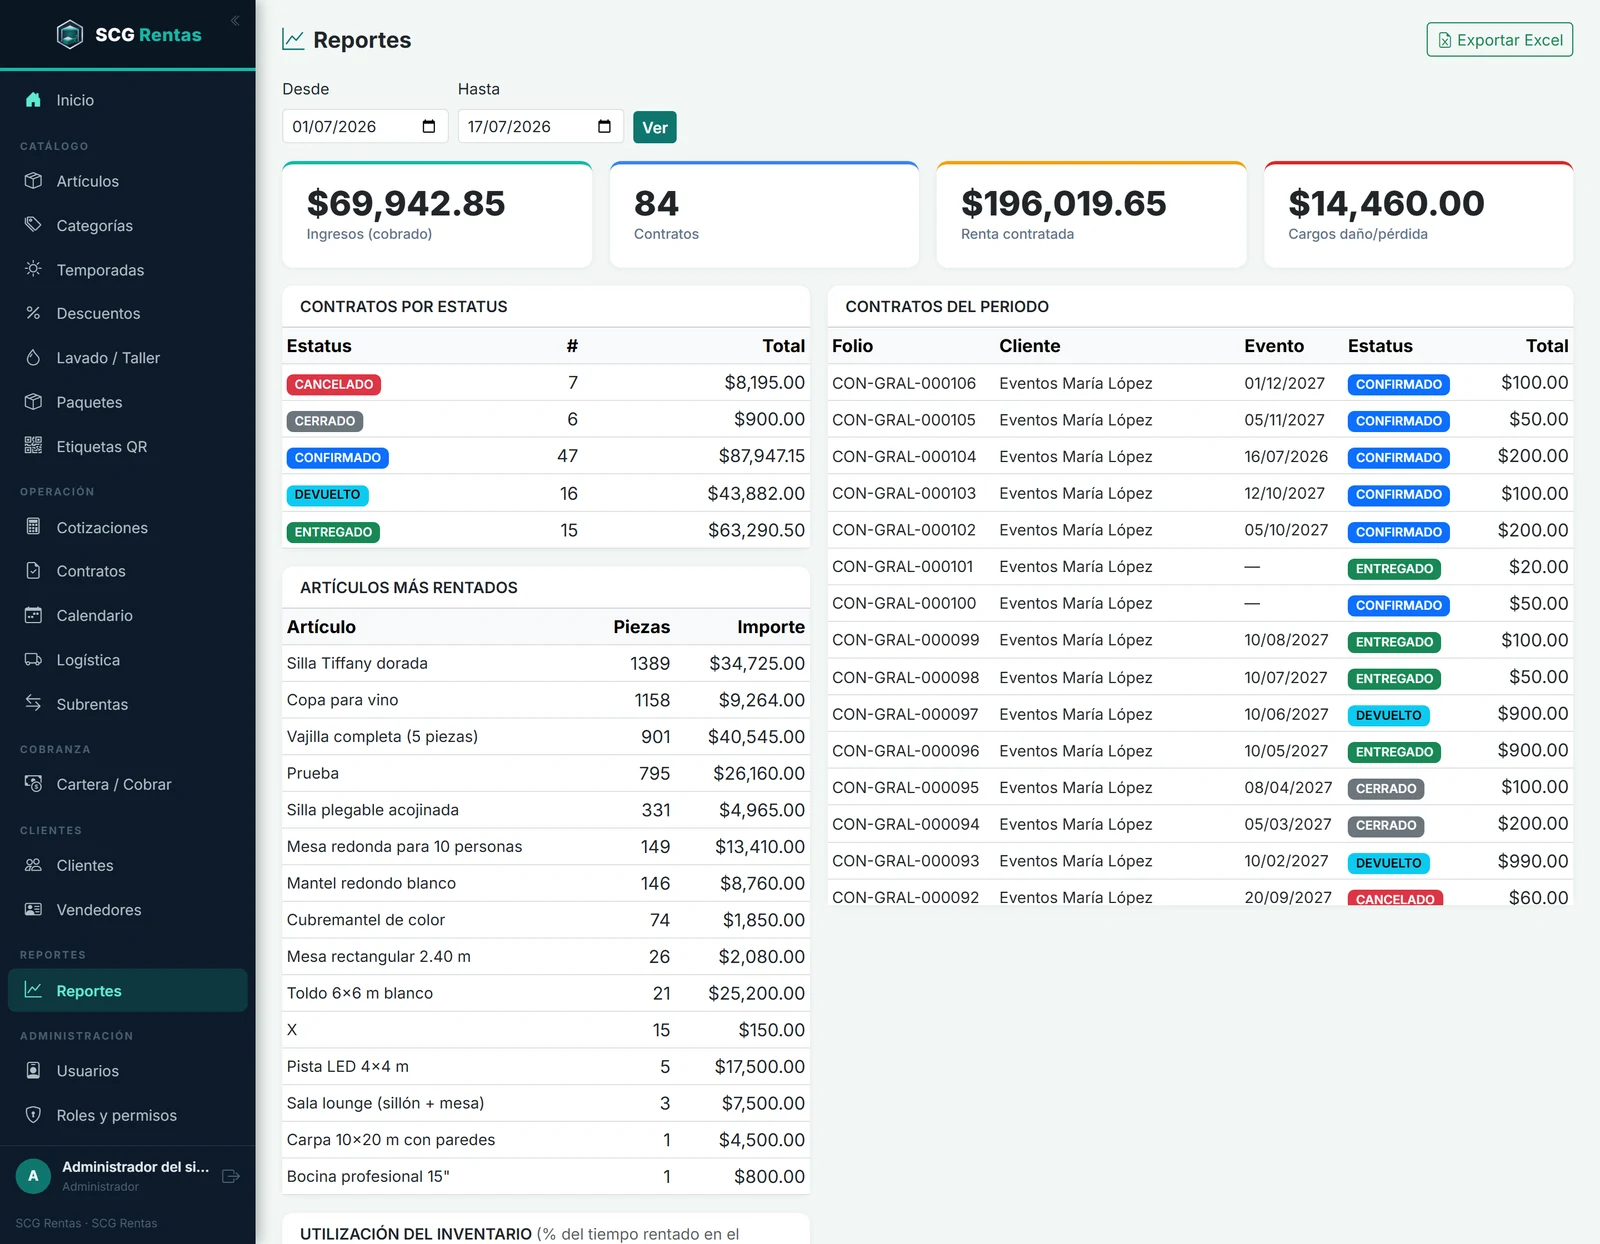Select Reportes in the sidebar

(x=128, y=990)
